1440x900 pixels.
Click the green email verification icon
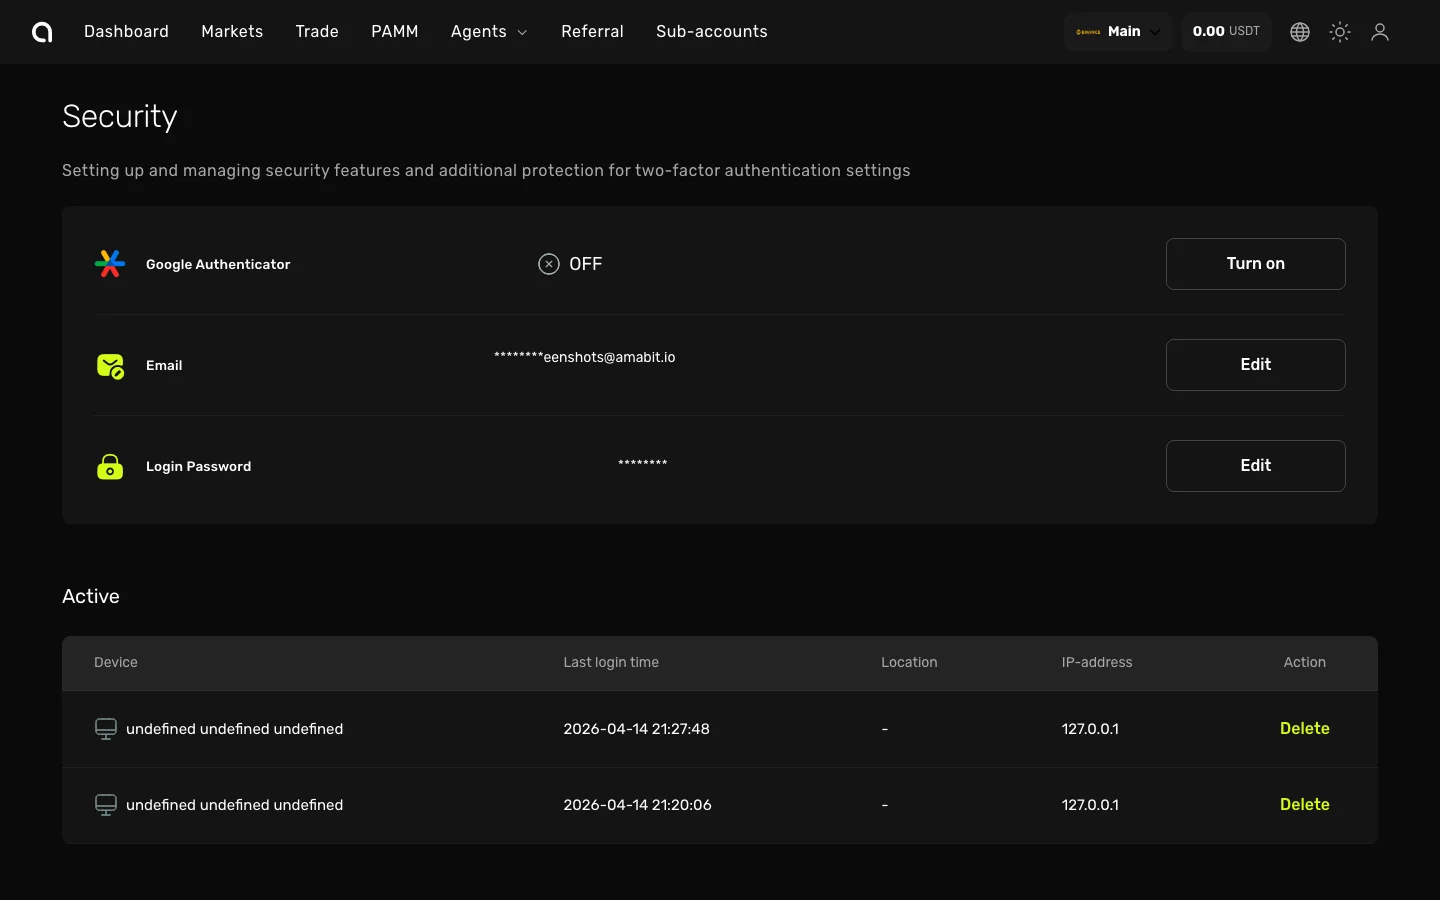[x=110, y=366]
